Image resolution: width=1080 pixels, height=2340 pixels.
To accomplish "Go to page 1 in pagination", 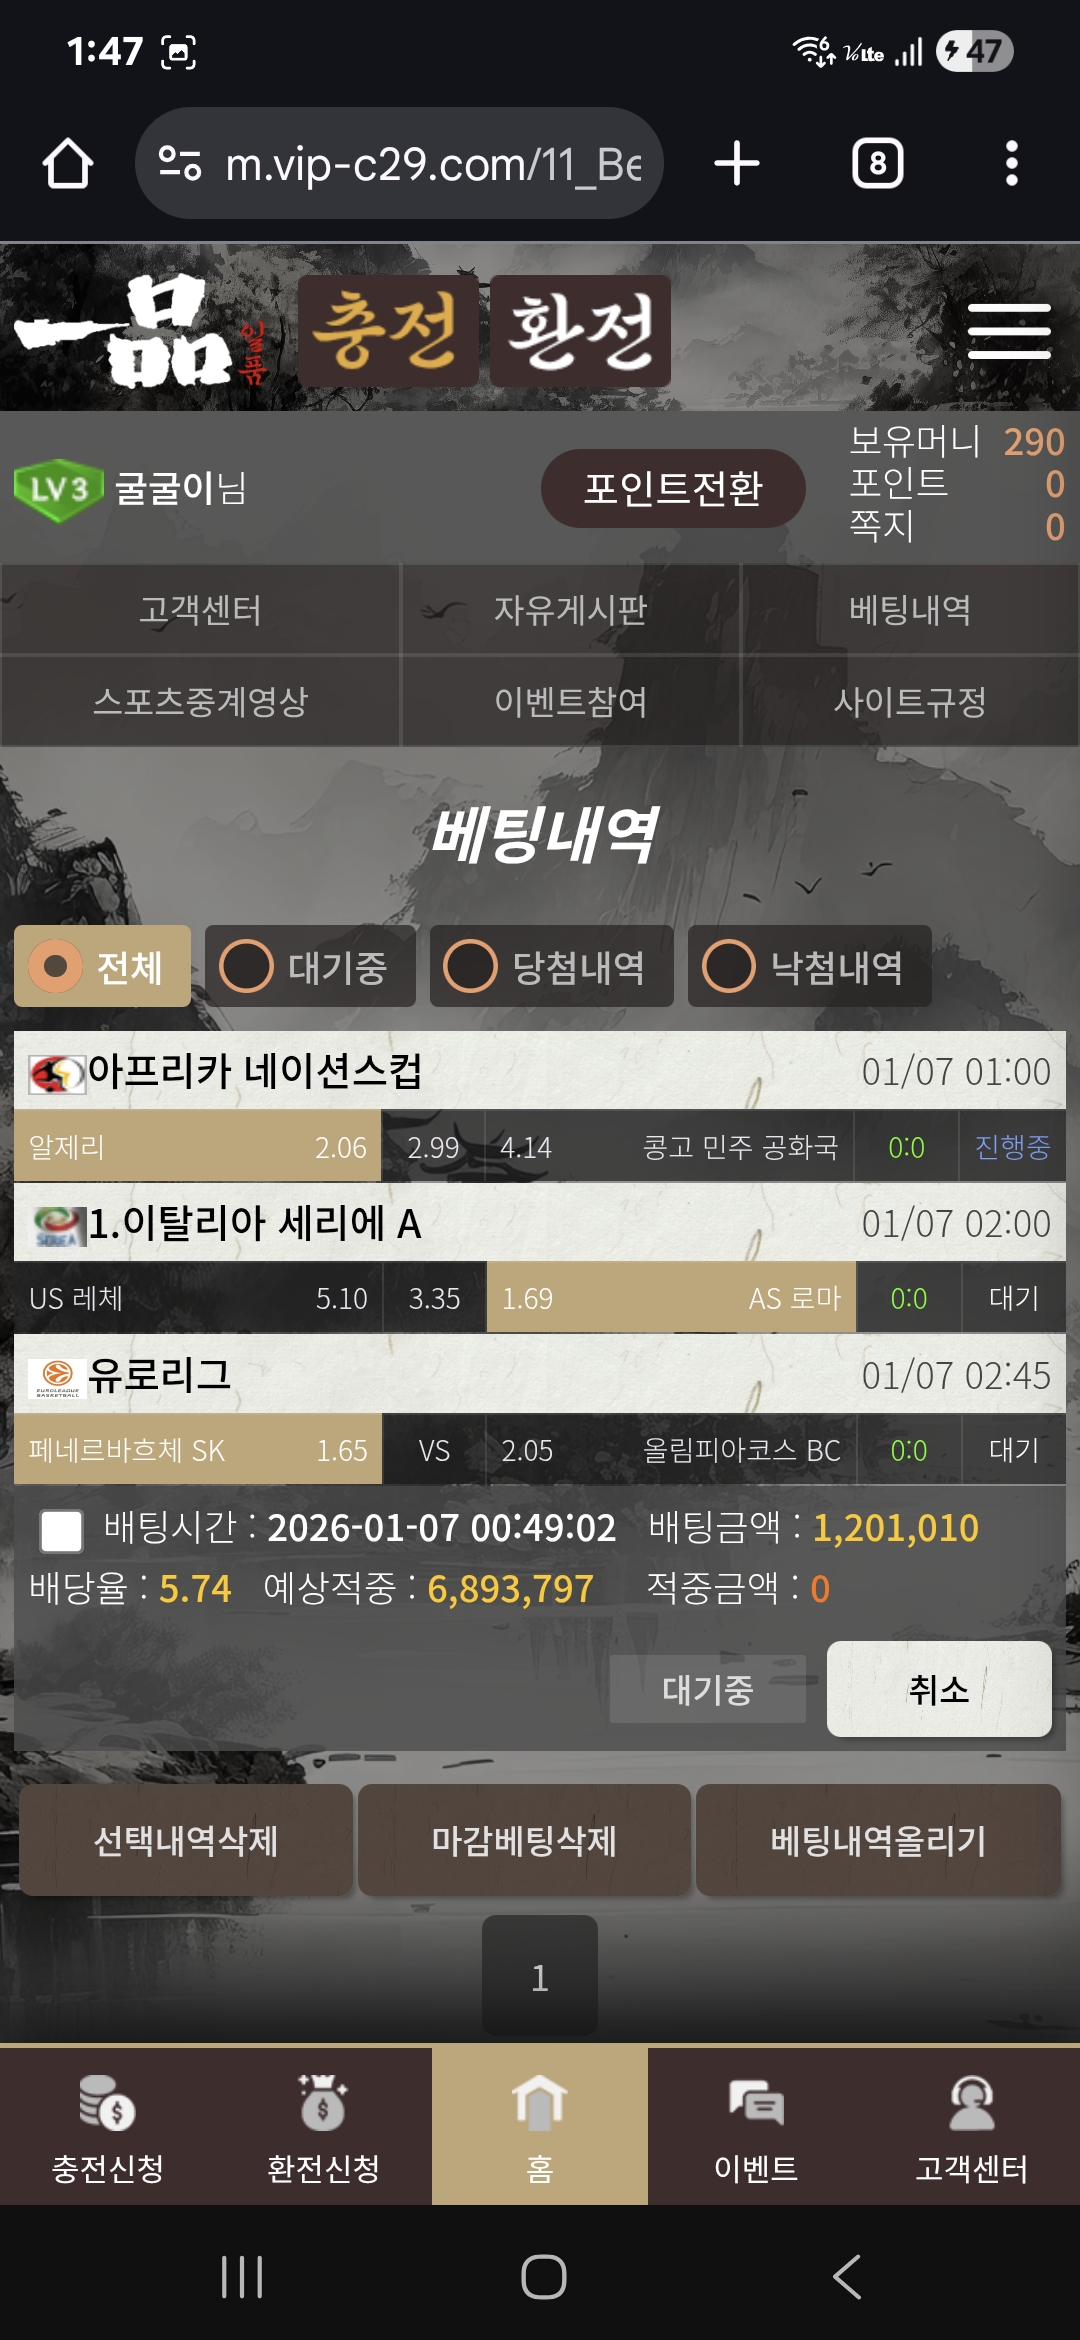I will [540, 1976].
